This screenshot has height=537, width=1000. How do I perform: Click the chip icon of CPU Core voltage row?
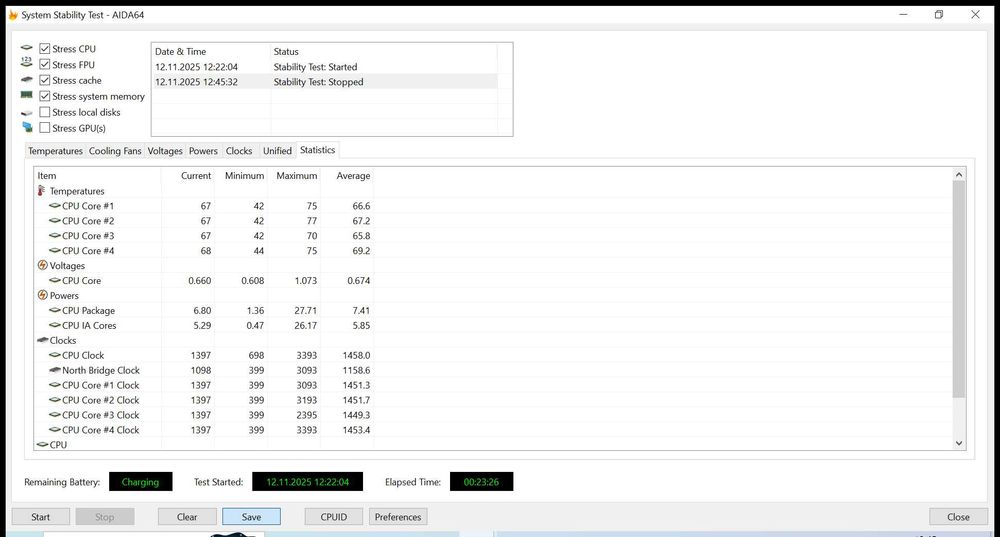click(55, 280)
